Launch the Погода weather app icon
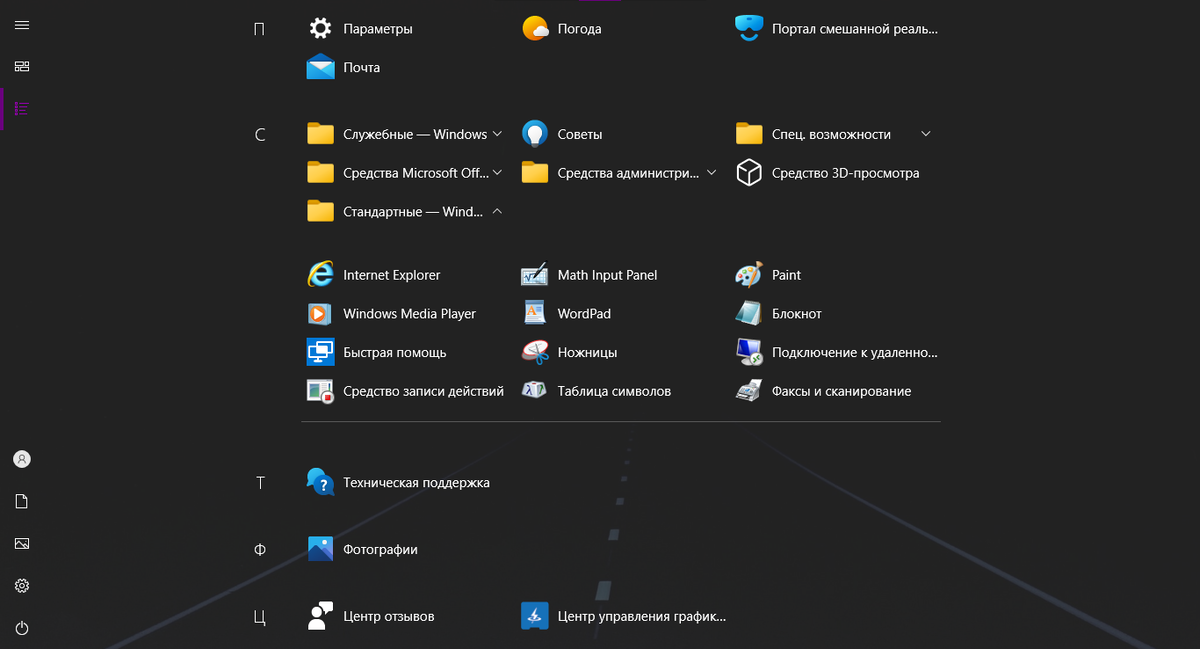Screen dimensions: 1200x649 535,28
